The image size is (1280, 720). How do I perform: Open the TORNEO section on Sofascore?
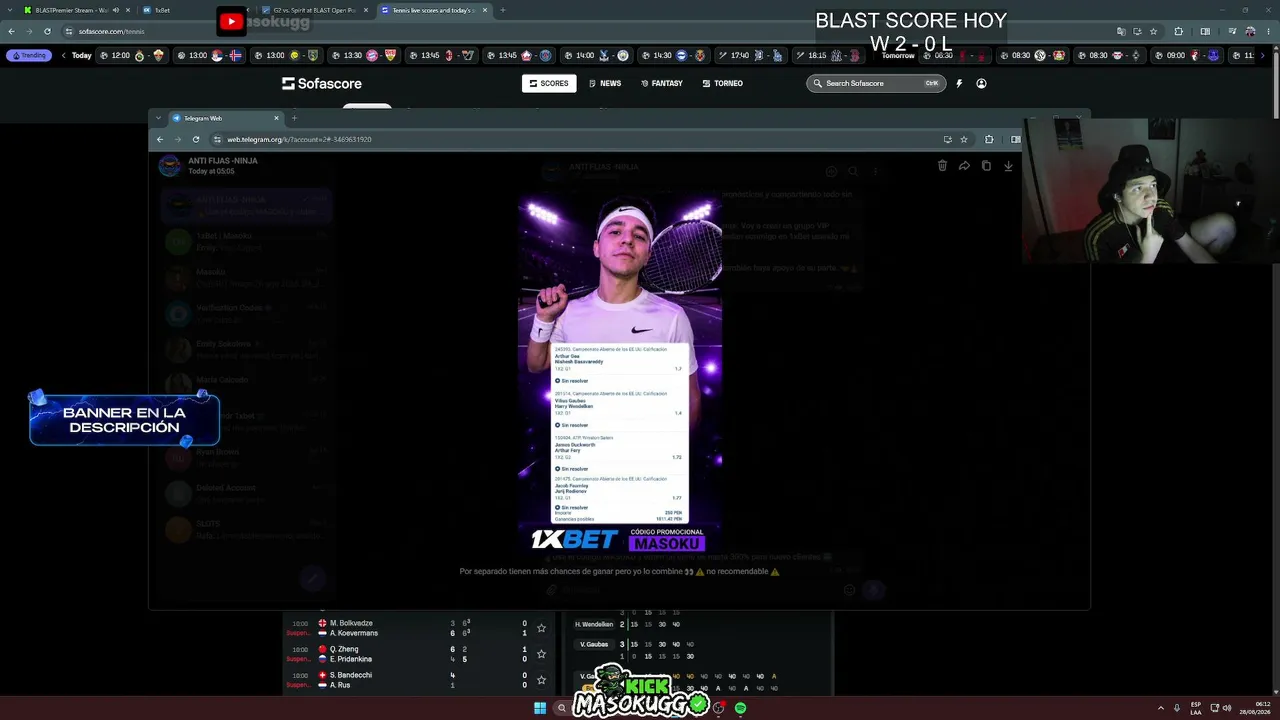click(x=722, y=83)
